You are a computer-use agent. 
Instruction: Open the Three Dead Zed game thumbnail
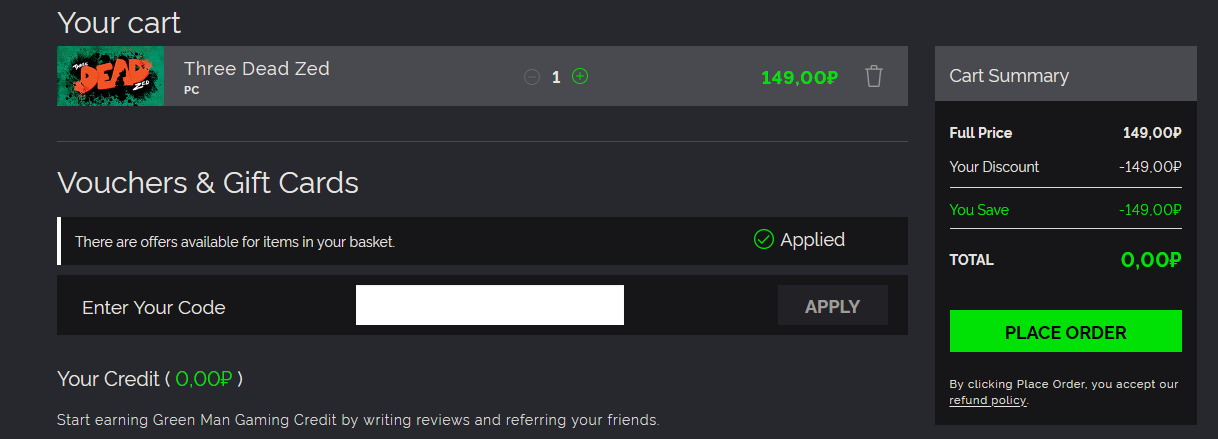click(x=110, y=76)
